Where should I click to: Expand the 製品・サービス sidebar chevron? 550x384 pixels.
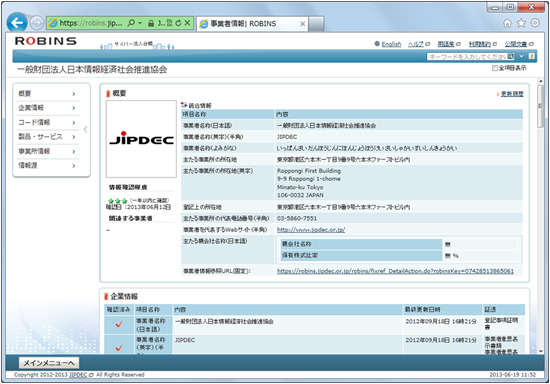[74, 137]
